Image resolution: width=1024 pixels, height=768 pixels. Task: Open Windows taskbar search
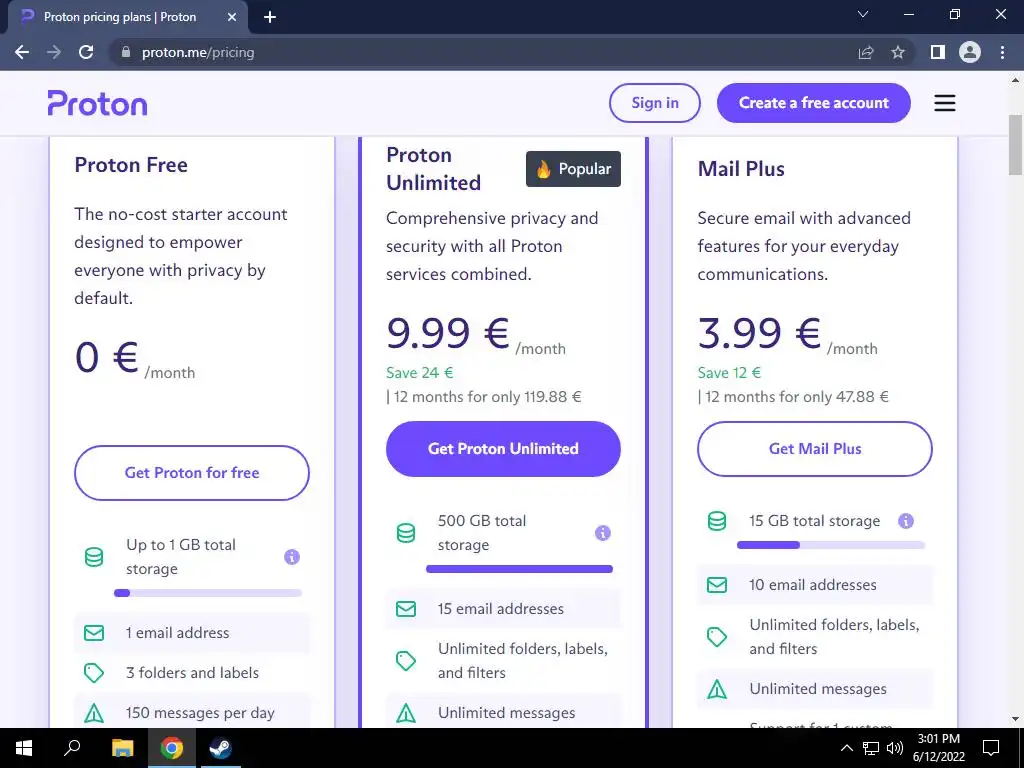point(72,748)
